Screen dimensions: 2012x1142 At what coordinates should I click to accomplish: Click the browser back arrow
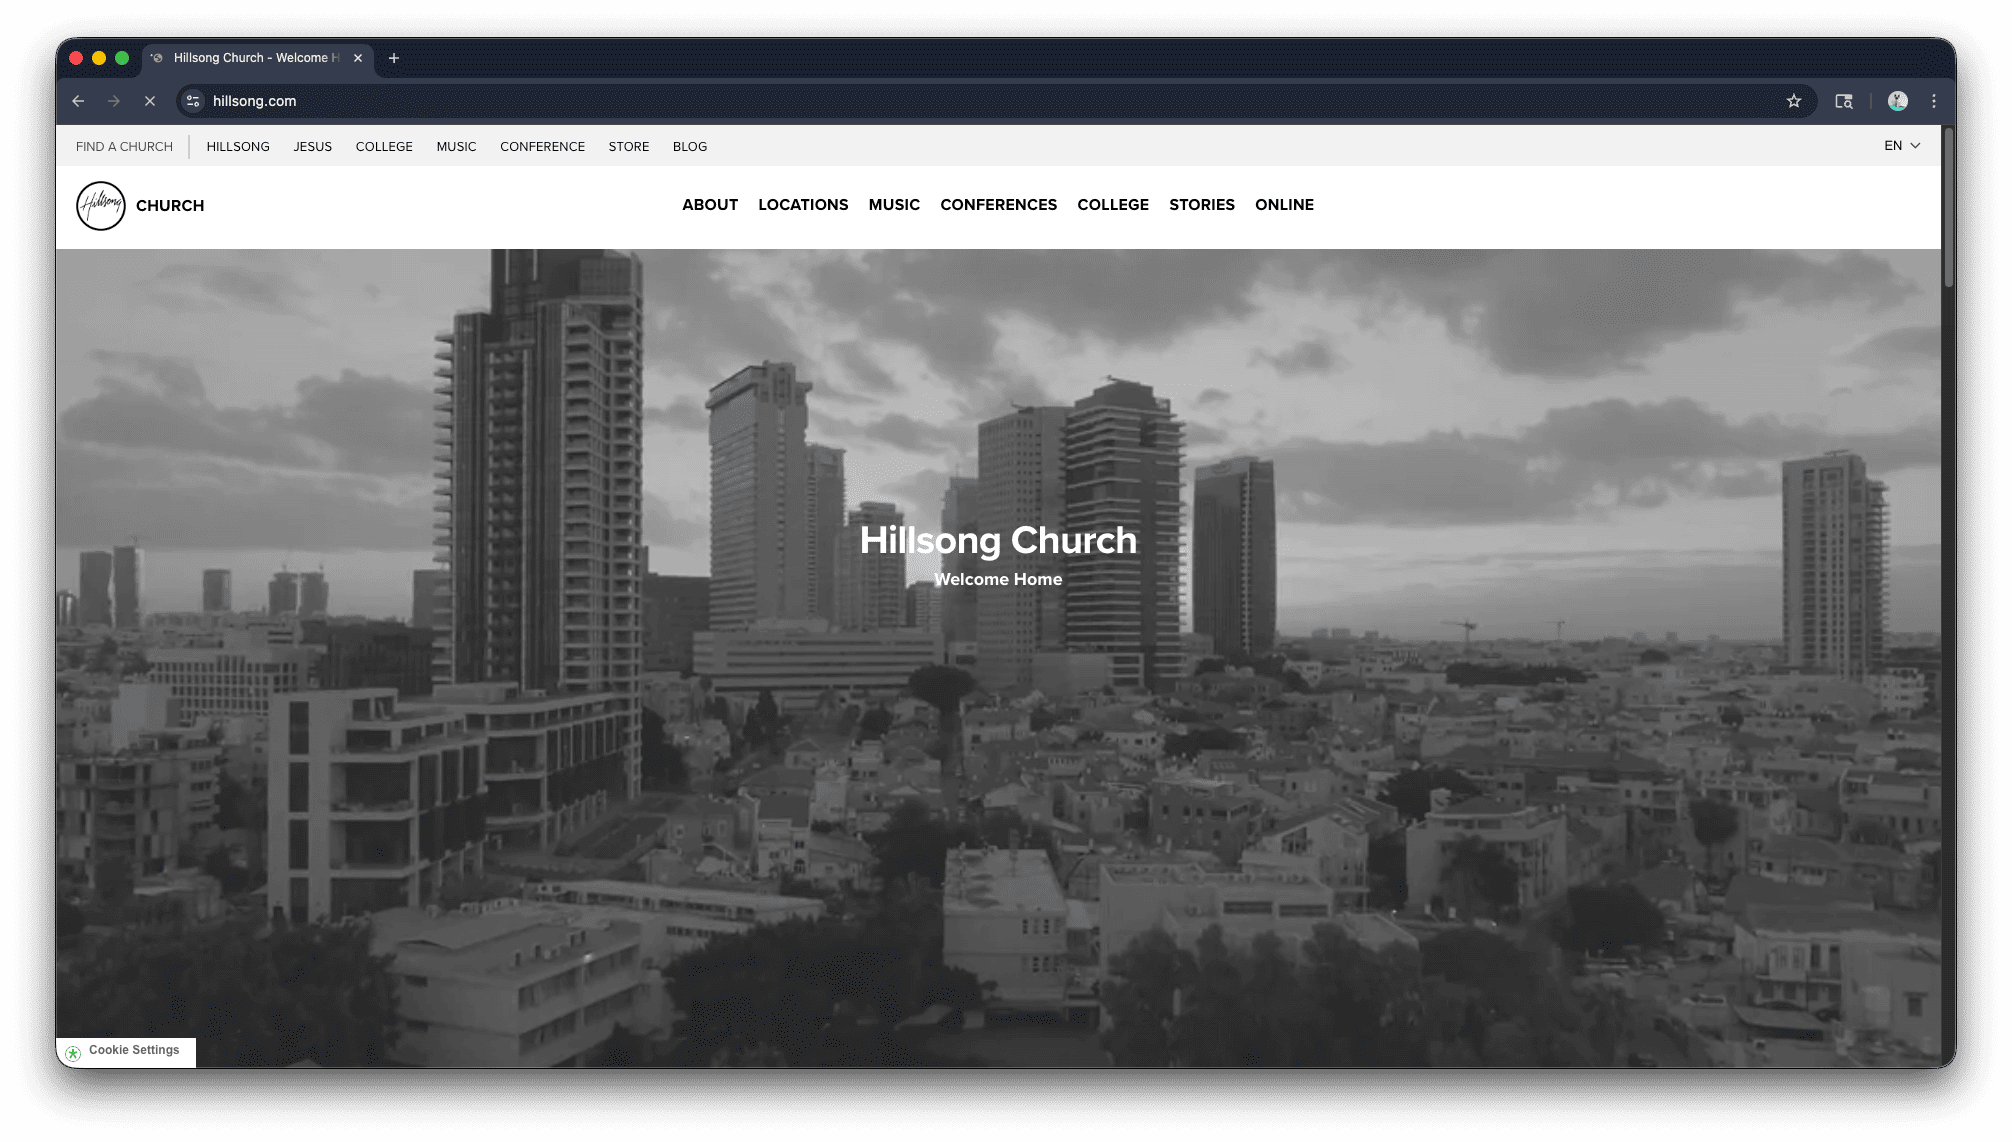point(78,101)
